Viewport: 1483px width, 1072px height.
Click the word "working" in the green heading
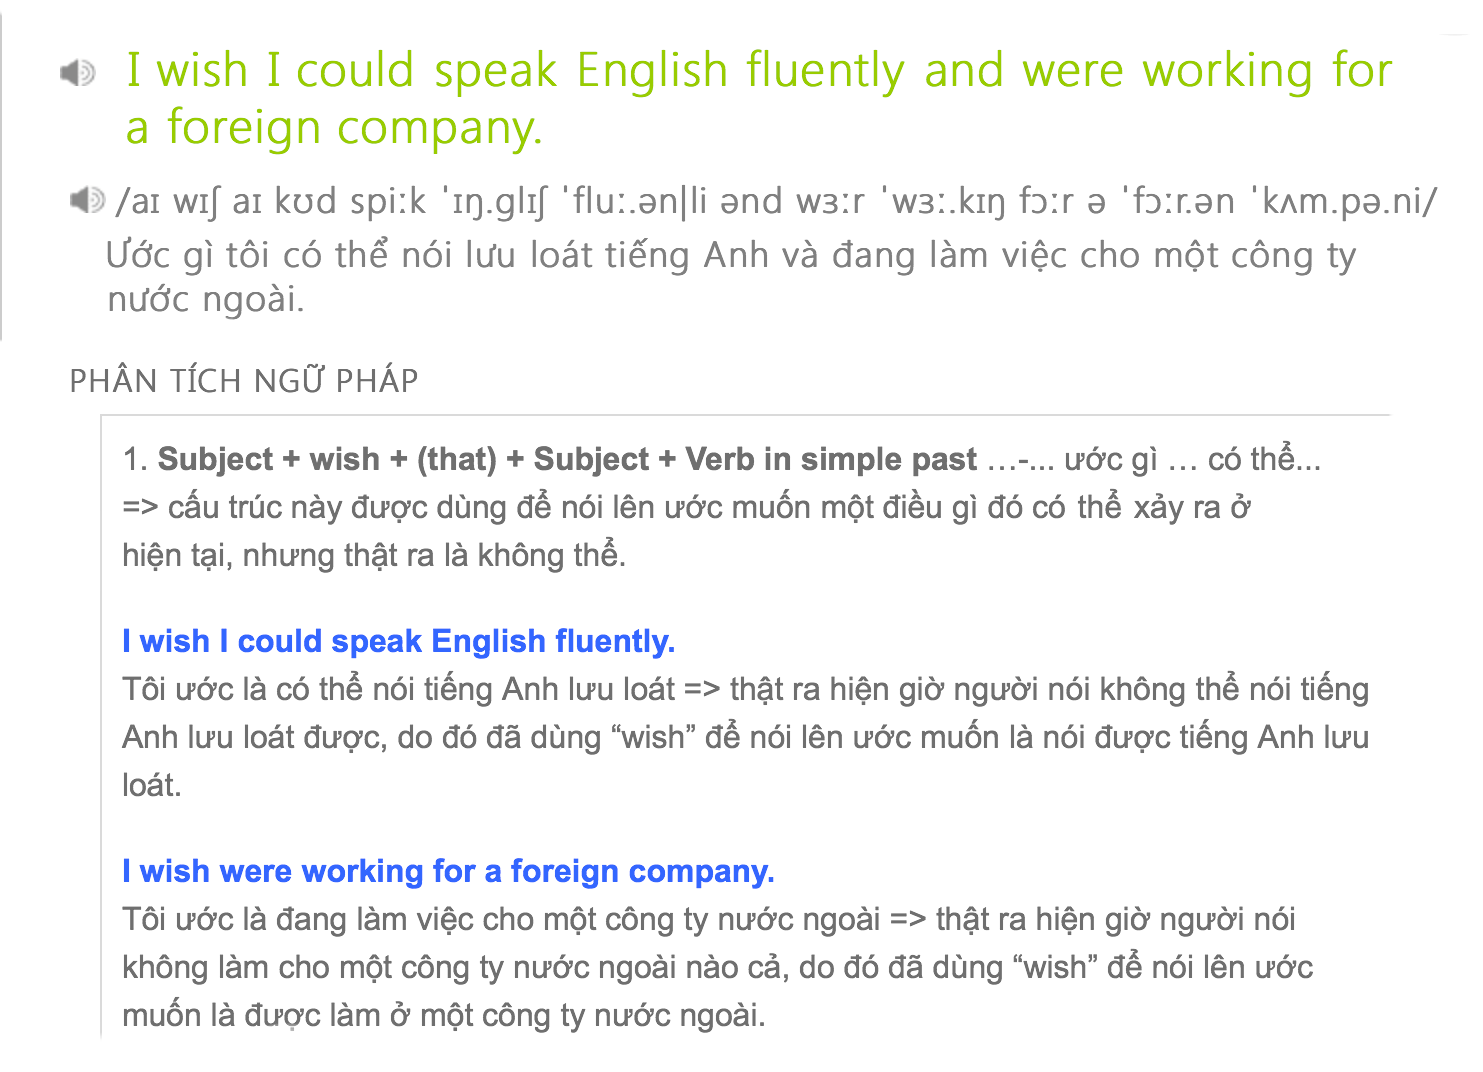(1227, 72)
